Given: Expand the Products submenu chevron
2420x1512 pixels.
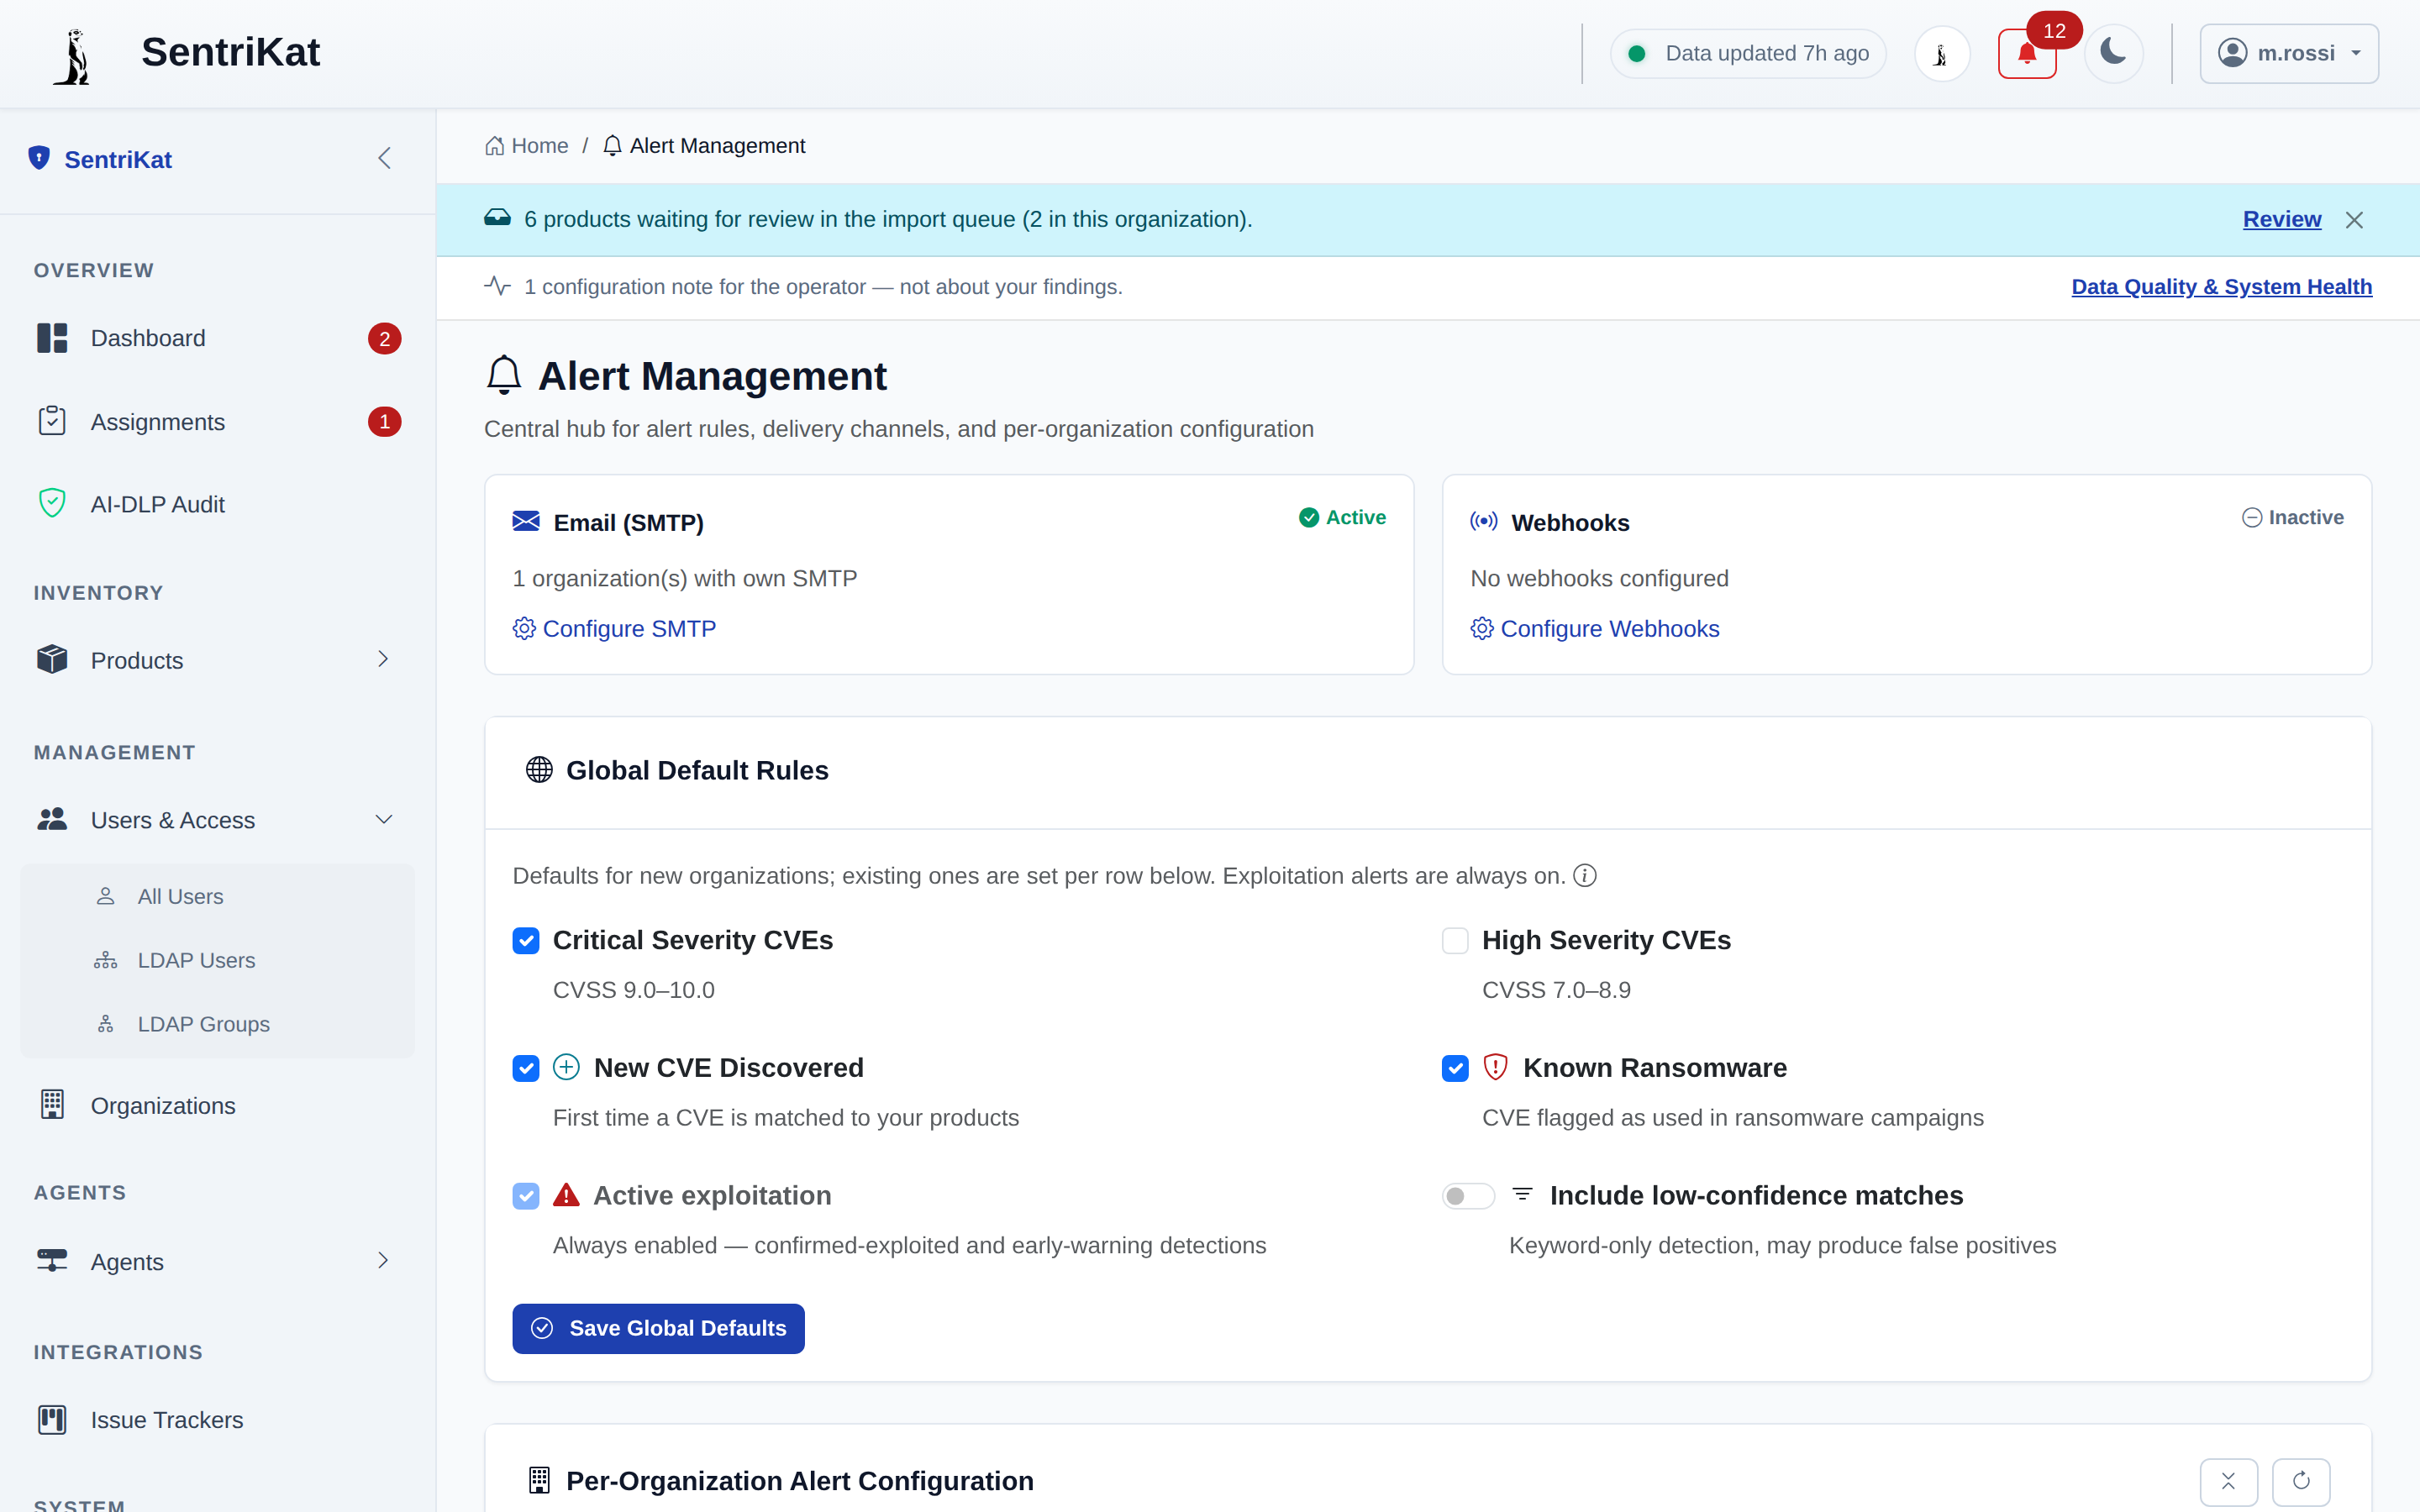Looking at the screenshot, I should point(383,659).
